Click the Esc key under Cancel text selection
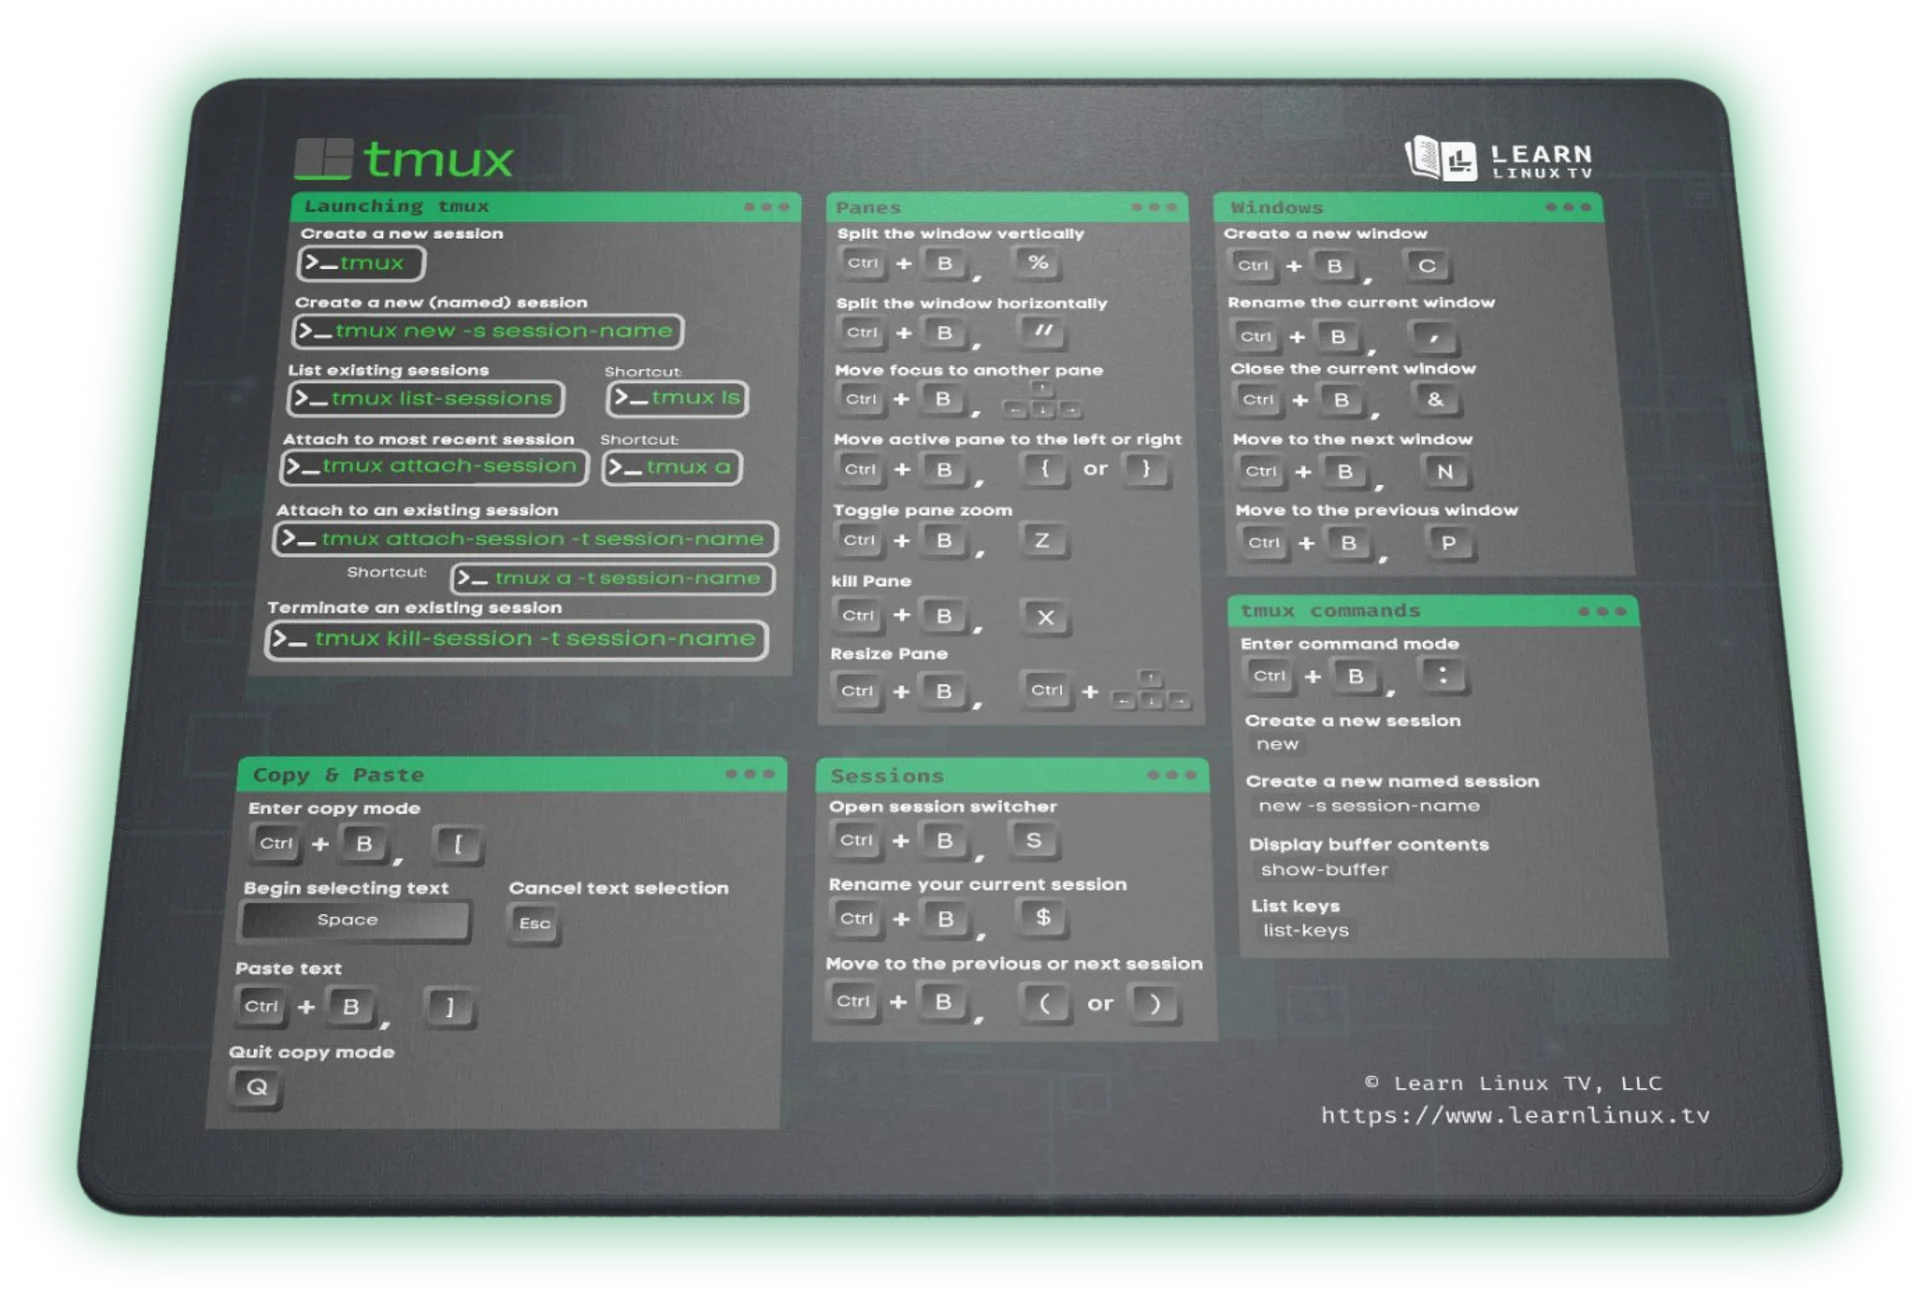The height and width of the screenshot is (1296, 1920). click(534, 924)
